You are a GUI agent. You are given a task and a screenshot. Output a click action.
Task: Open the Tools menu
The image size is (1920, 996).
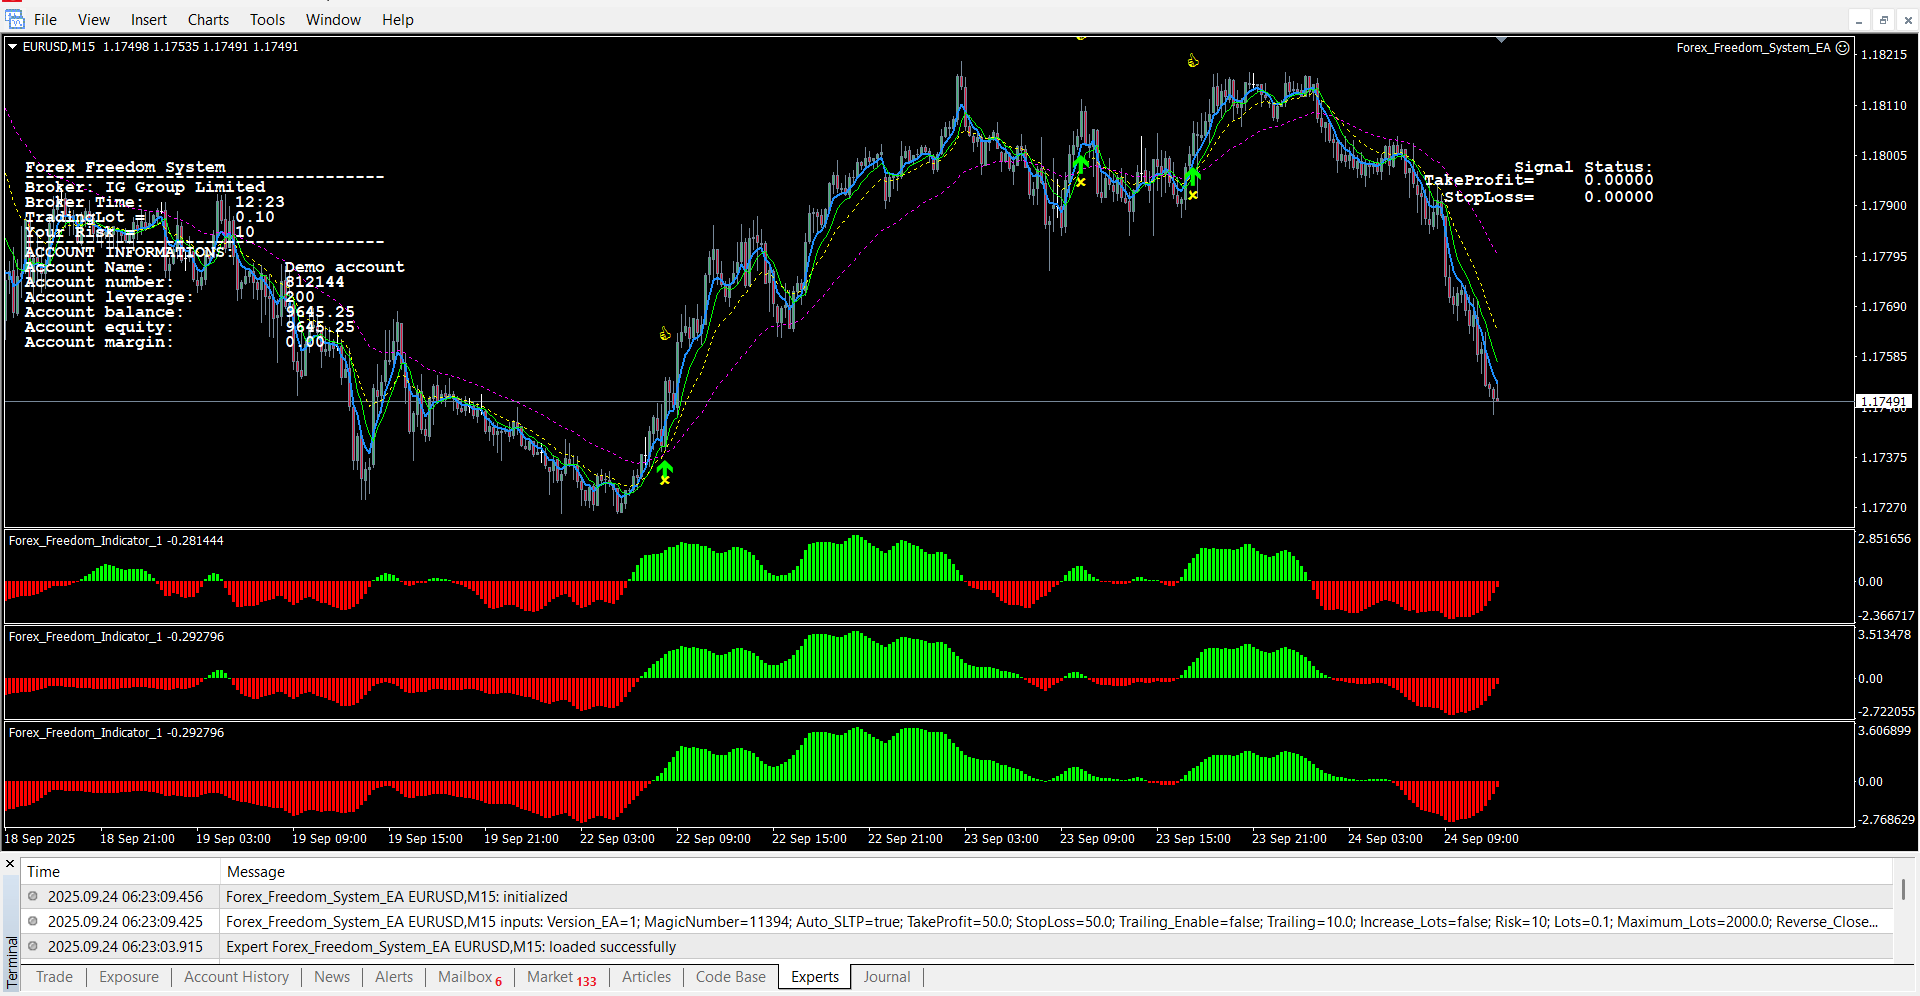267,20
